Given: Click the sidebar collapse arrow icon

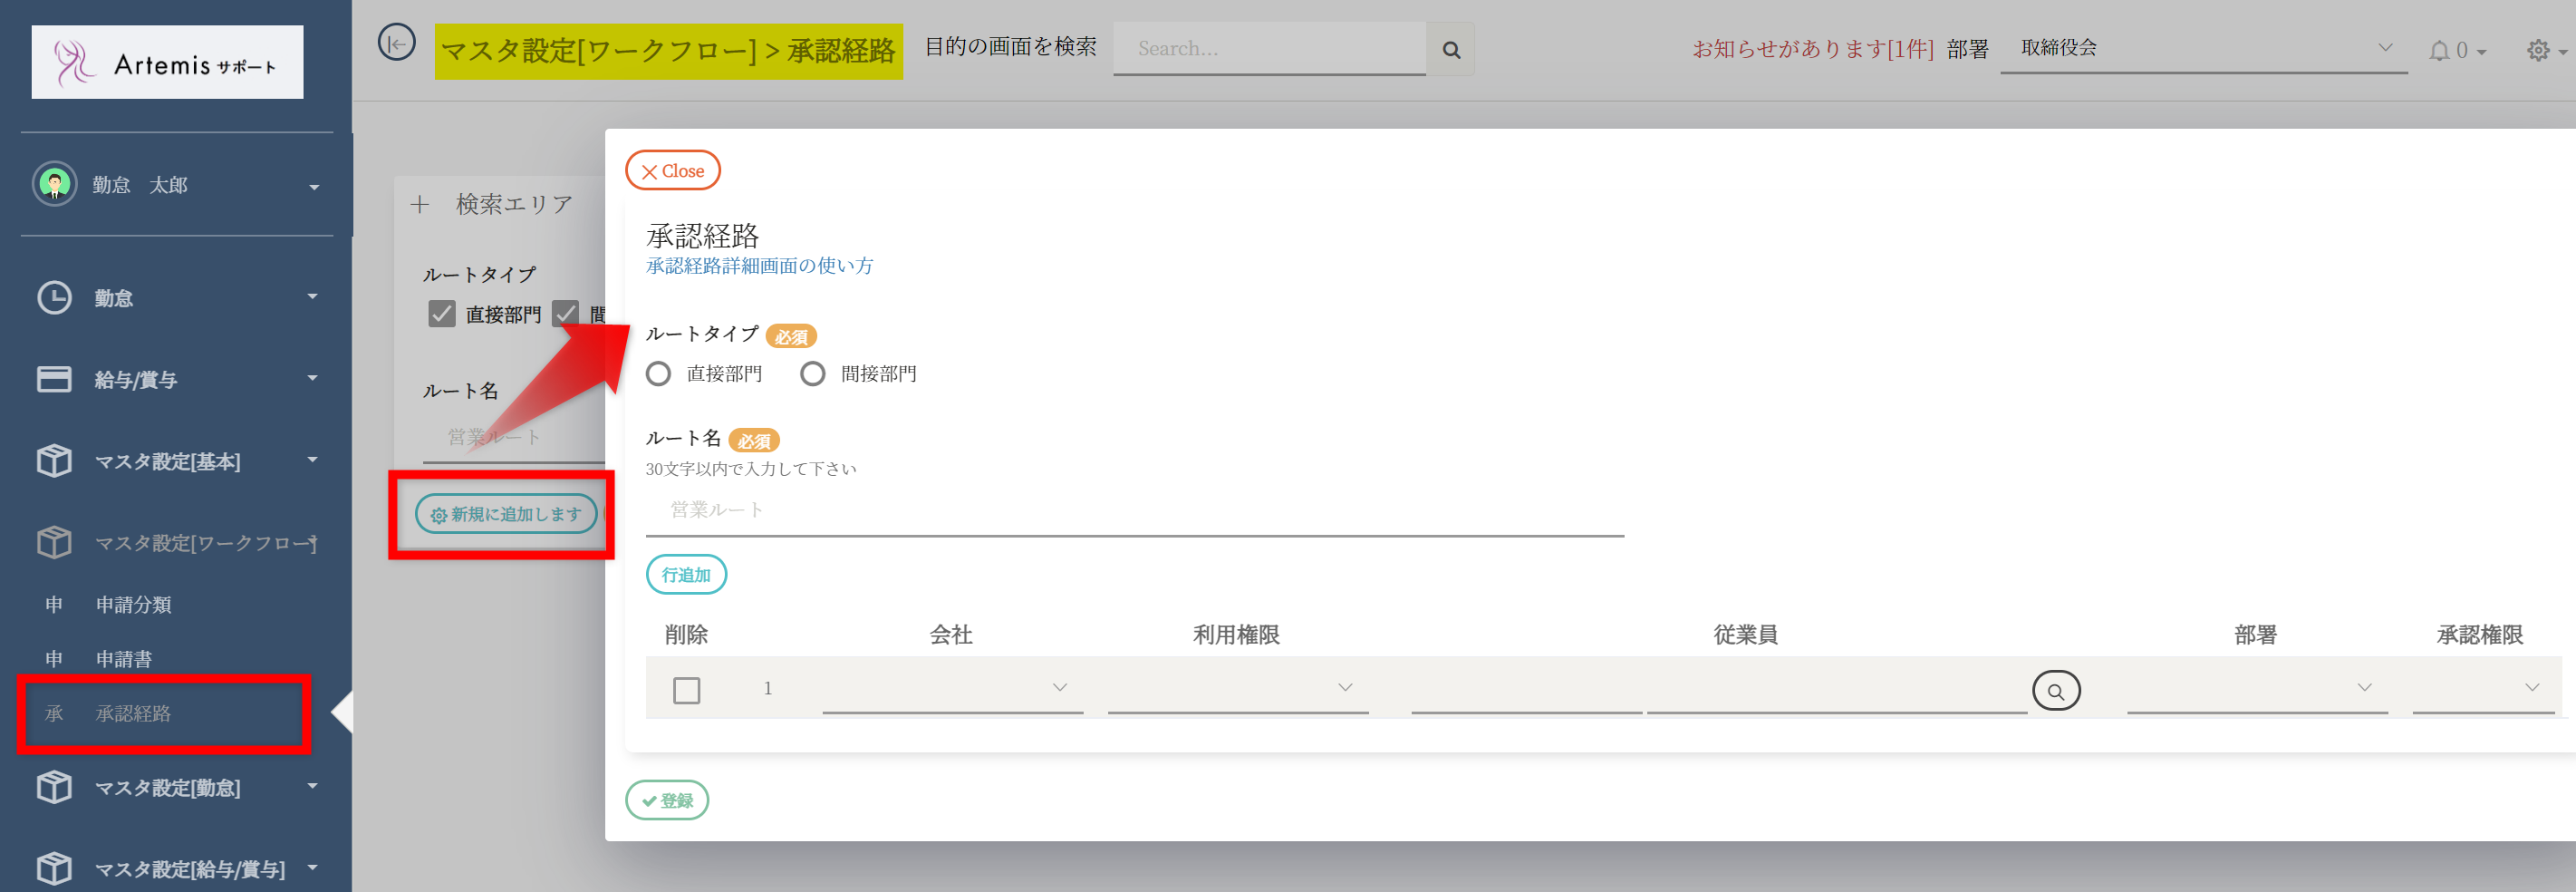Looking at the screenshot, I should (396, 43).
